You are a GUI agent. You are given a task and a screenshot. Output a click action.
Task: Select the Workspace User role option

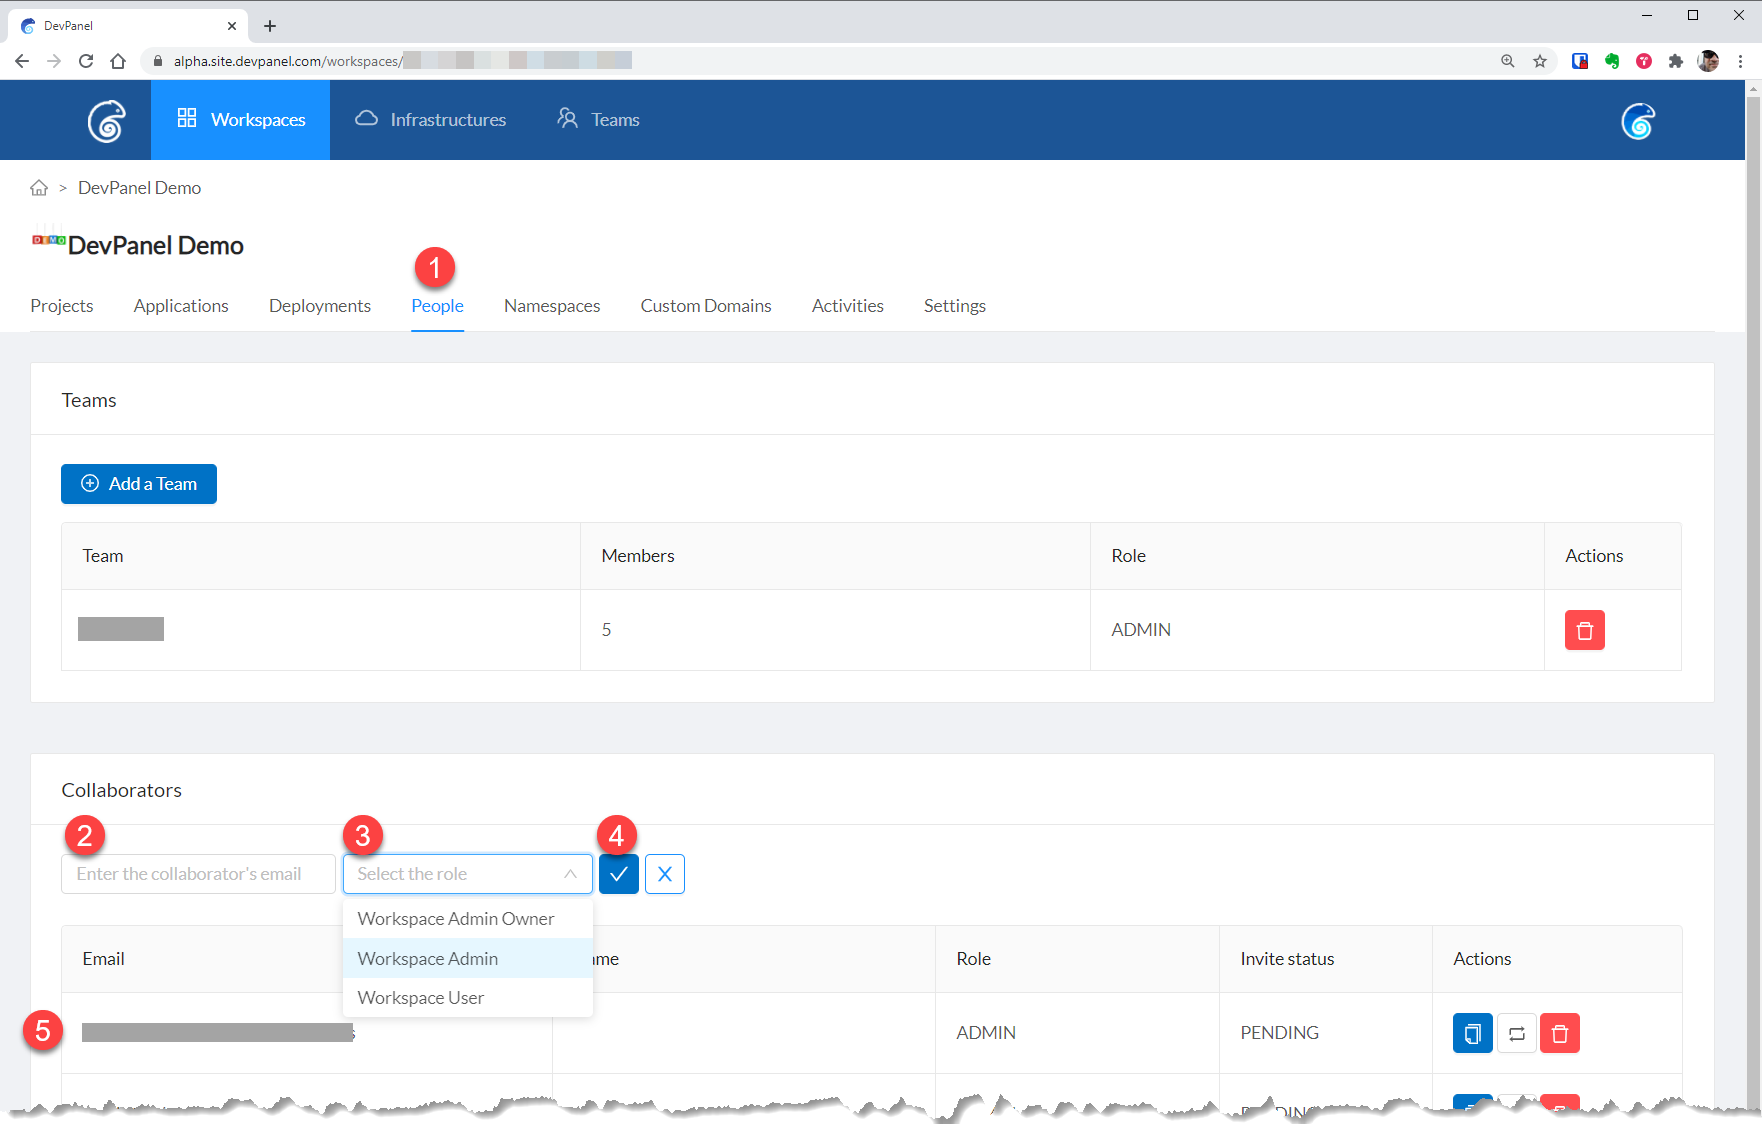pyautogui.click(x=421, y=998)
